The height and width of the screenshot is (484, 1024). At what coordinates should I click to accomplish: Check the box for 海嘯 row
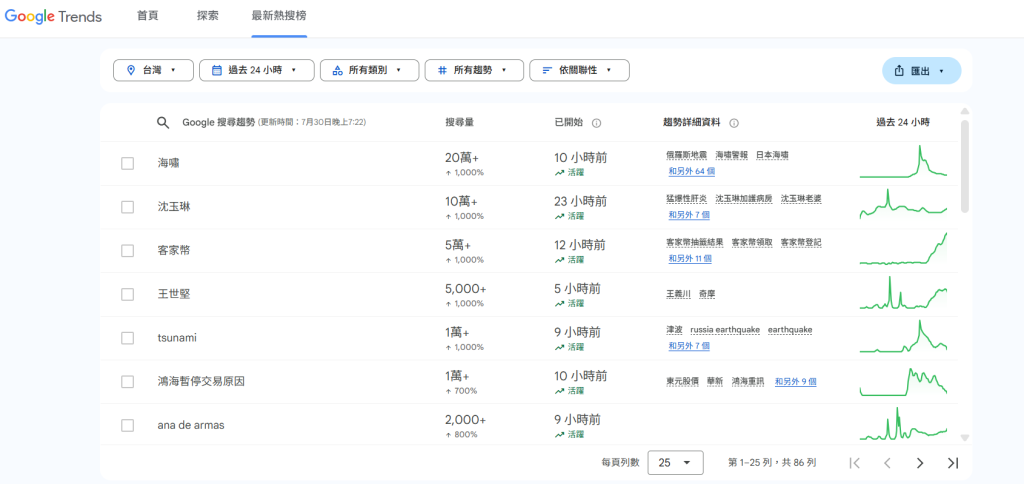127,163
